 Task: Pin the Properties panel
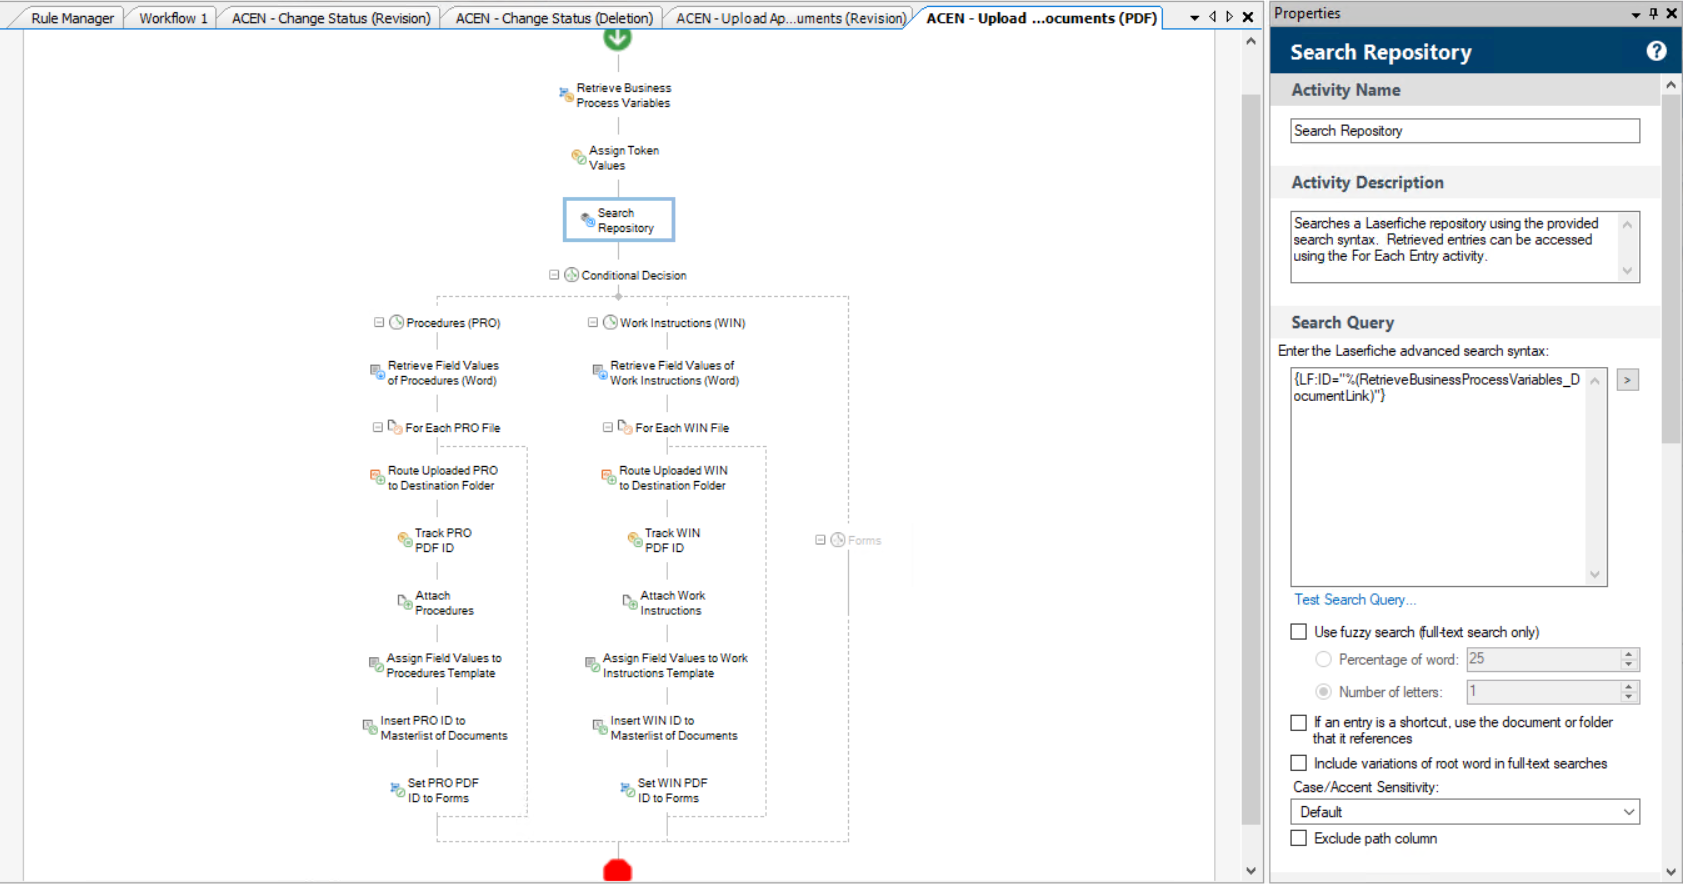click(x=1653, y=13)
